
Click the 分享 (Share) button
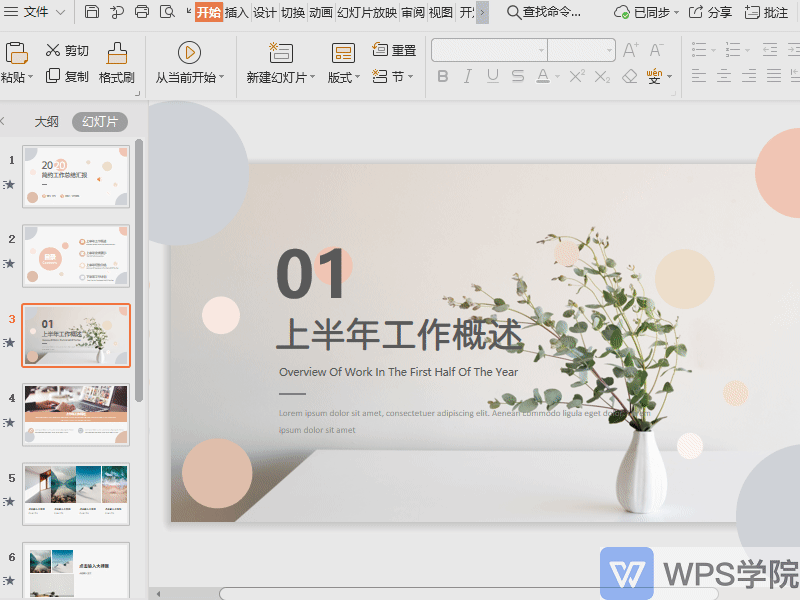pyautogui.click(x=714, y=13)
